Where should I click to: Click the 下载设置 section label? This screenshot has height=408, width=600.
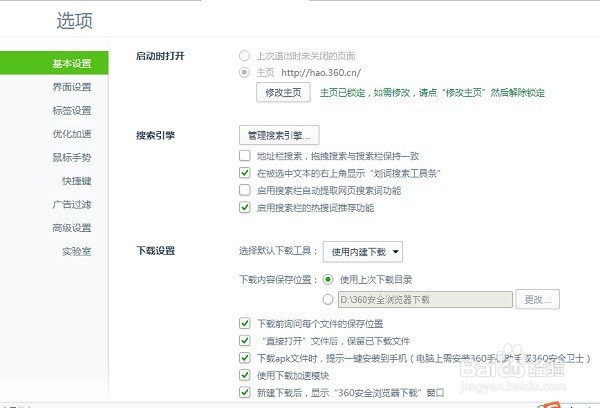coord(155,251)
